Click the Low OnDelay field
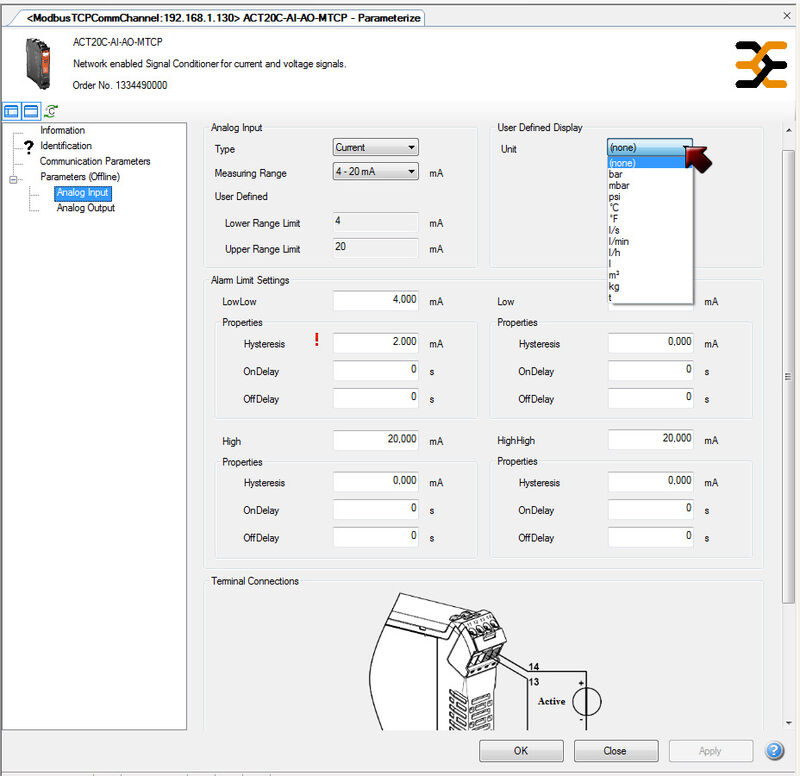The image size is (800, 776). tap(651, 370)
